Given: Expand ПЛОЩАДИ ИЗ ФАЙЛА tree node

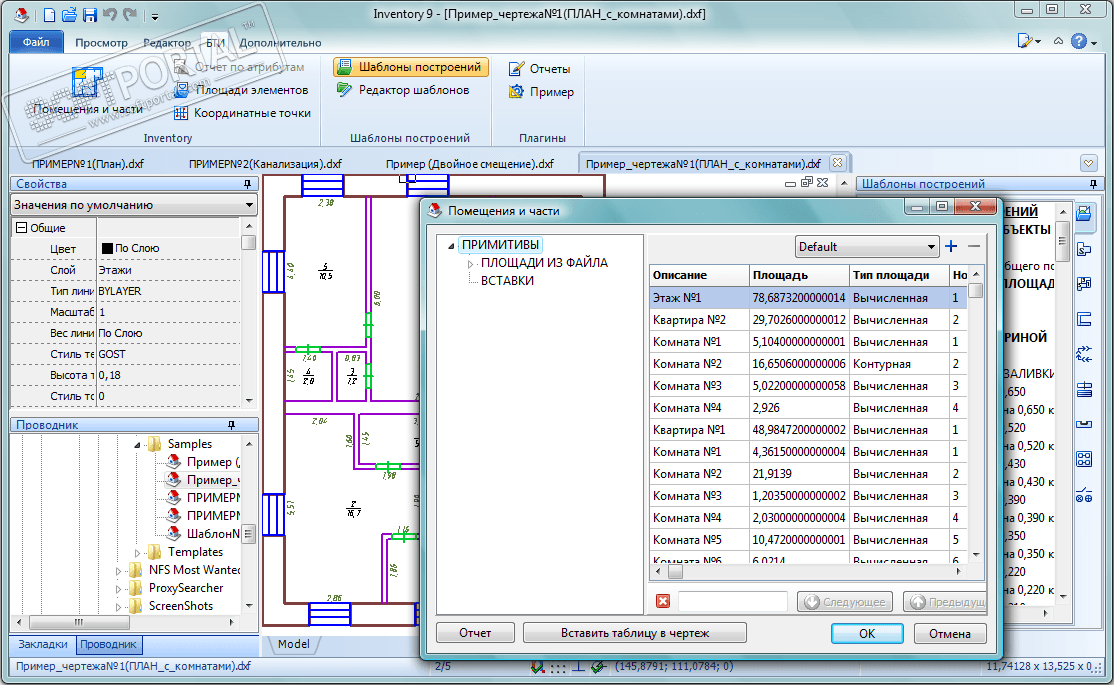Looking at the screenshot, I should (472, 263).
